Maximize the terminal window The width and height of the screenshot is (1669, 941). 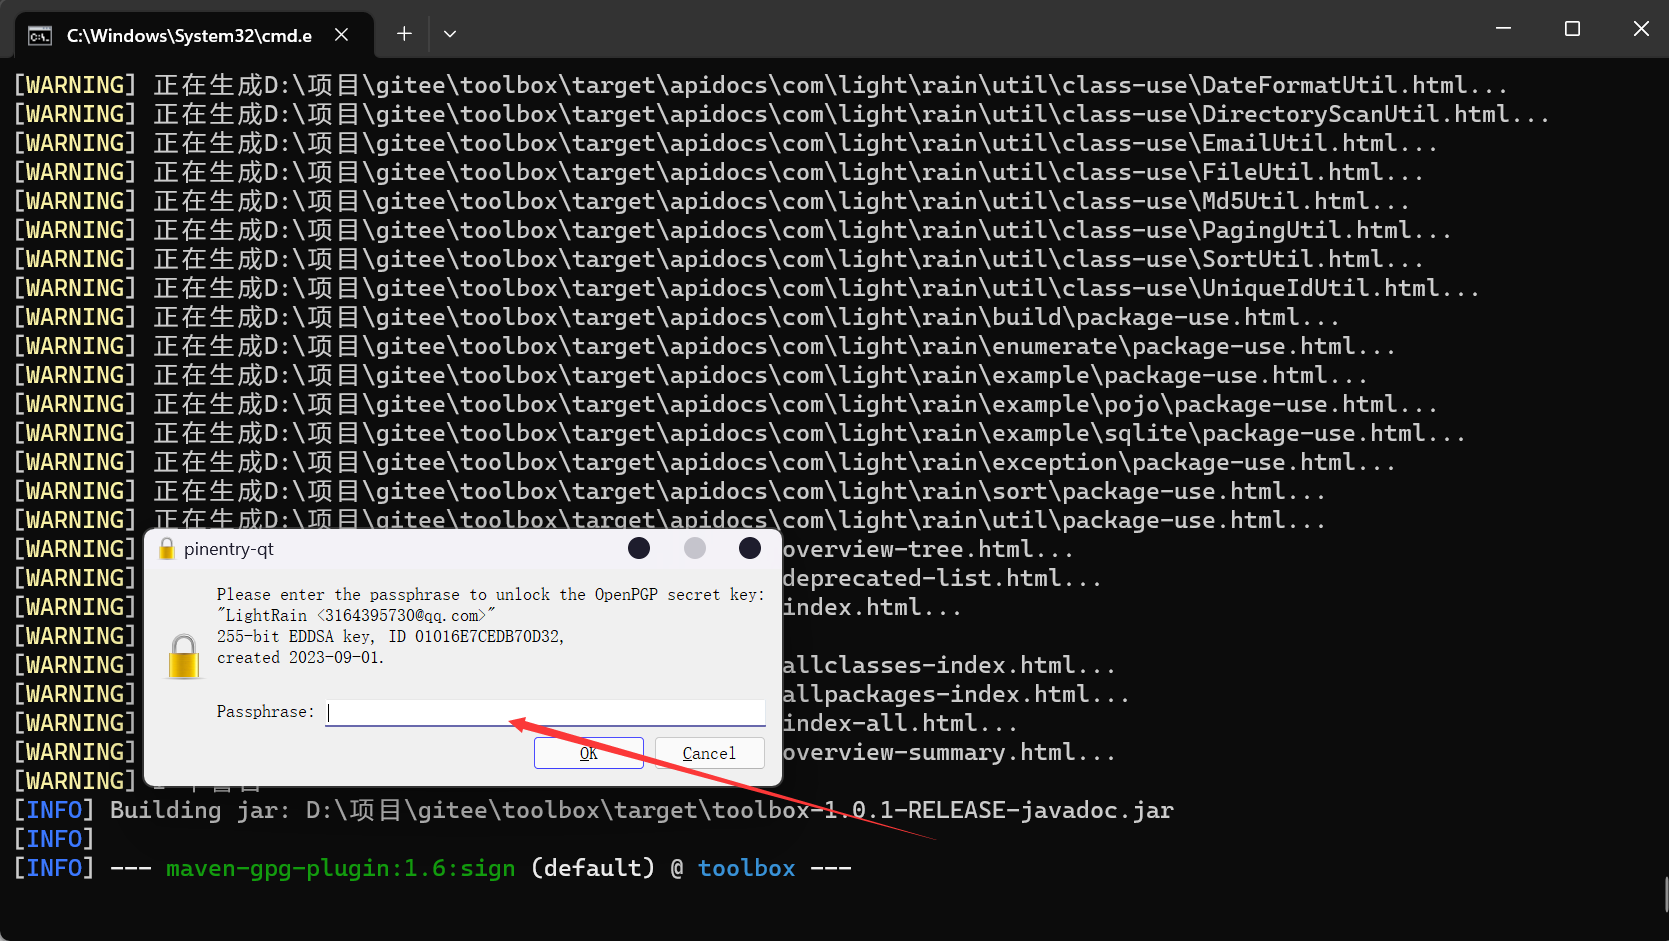1572,29
